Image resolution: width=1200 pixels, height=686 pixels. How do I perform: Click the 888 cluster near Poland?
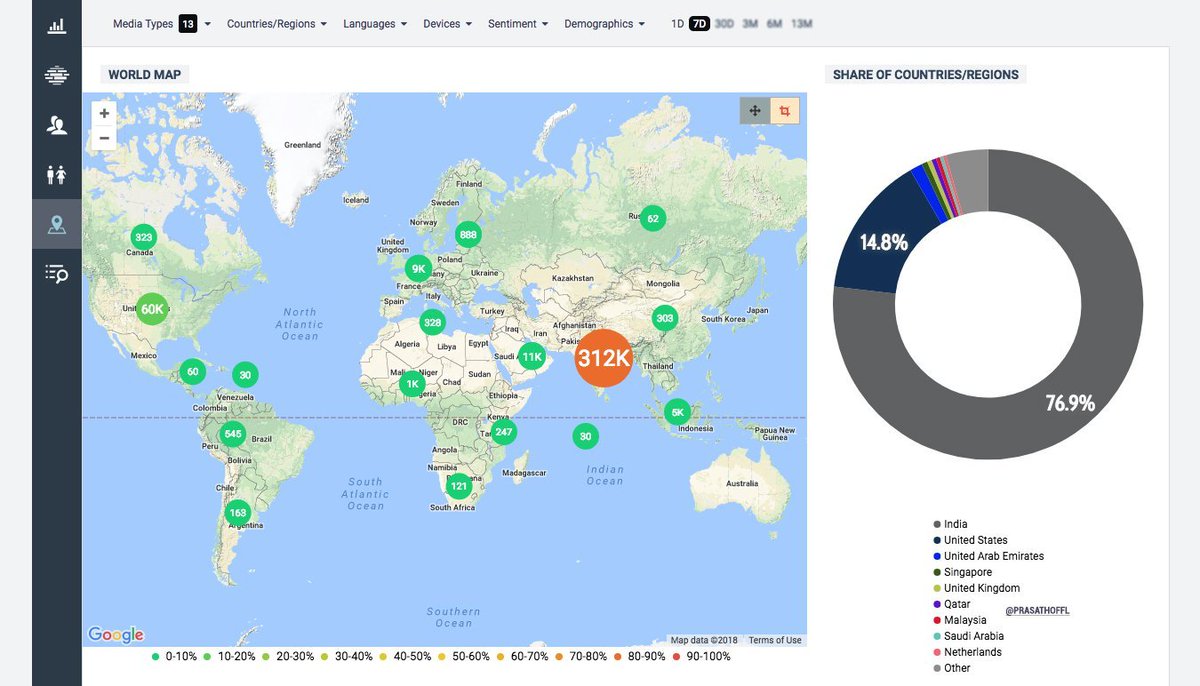(467, 235)
